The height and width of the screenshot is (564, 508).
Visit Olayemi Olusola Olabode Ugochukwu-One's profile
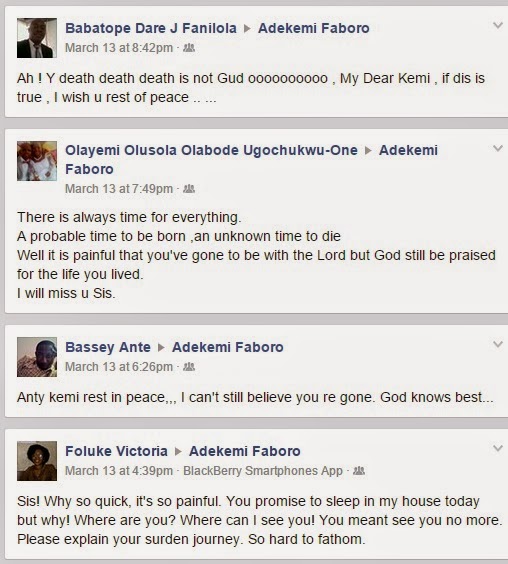point(211,150)
